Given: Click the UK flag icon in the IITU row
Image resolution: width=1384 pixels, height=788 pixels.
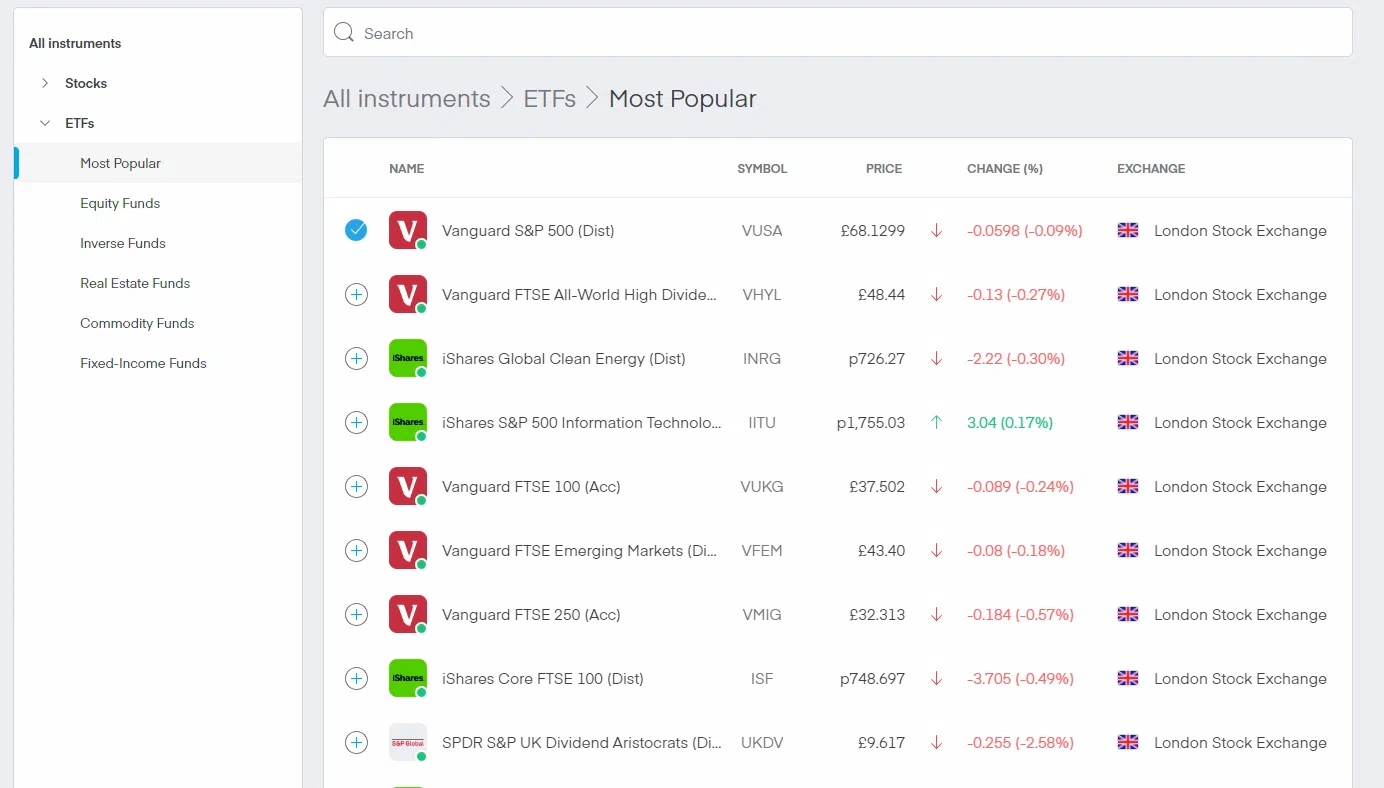Looking at the screenshot, I should coord(1128,422).
